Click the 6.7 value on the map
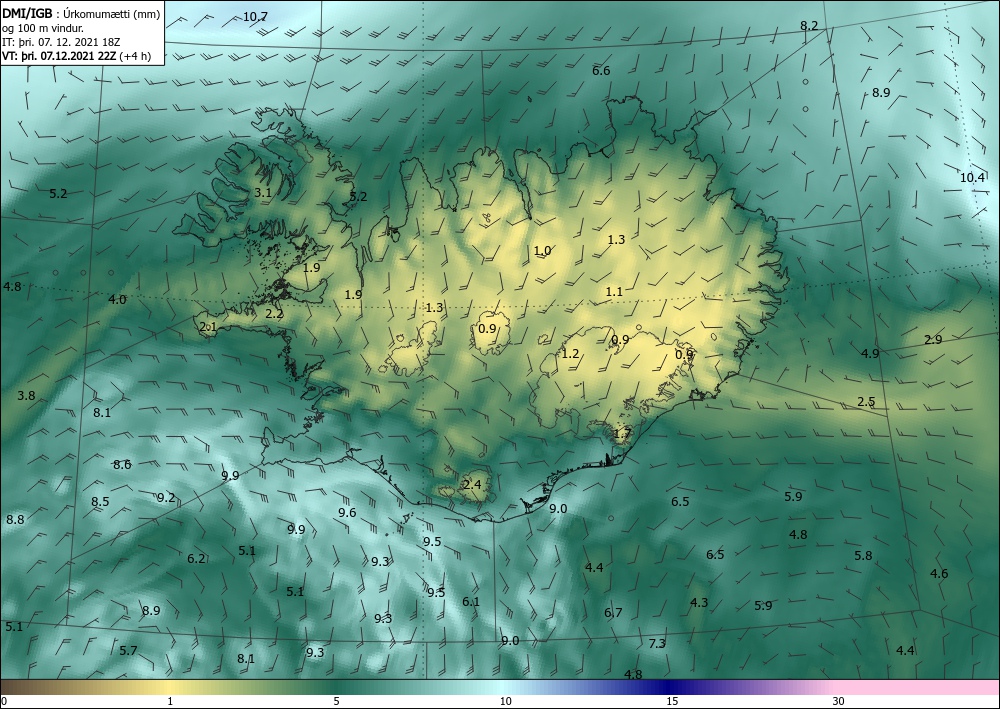Screen dimensions: 1000x709 tap(614, 613)
